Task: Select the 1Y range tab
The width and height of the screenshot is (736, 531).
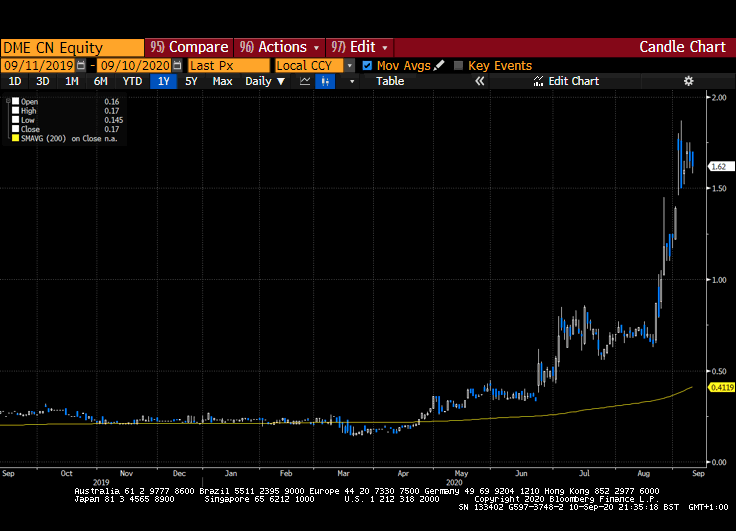Action: point(163,81)
